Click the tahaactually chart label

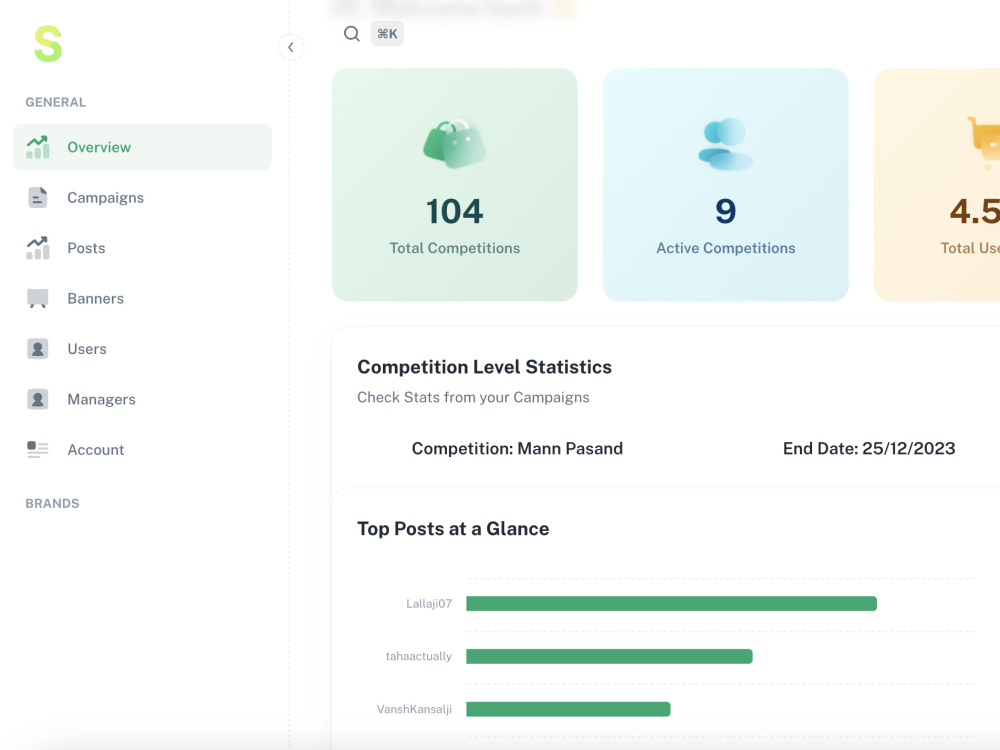418,656
